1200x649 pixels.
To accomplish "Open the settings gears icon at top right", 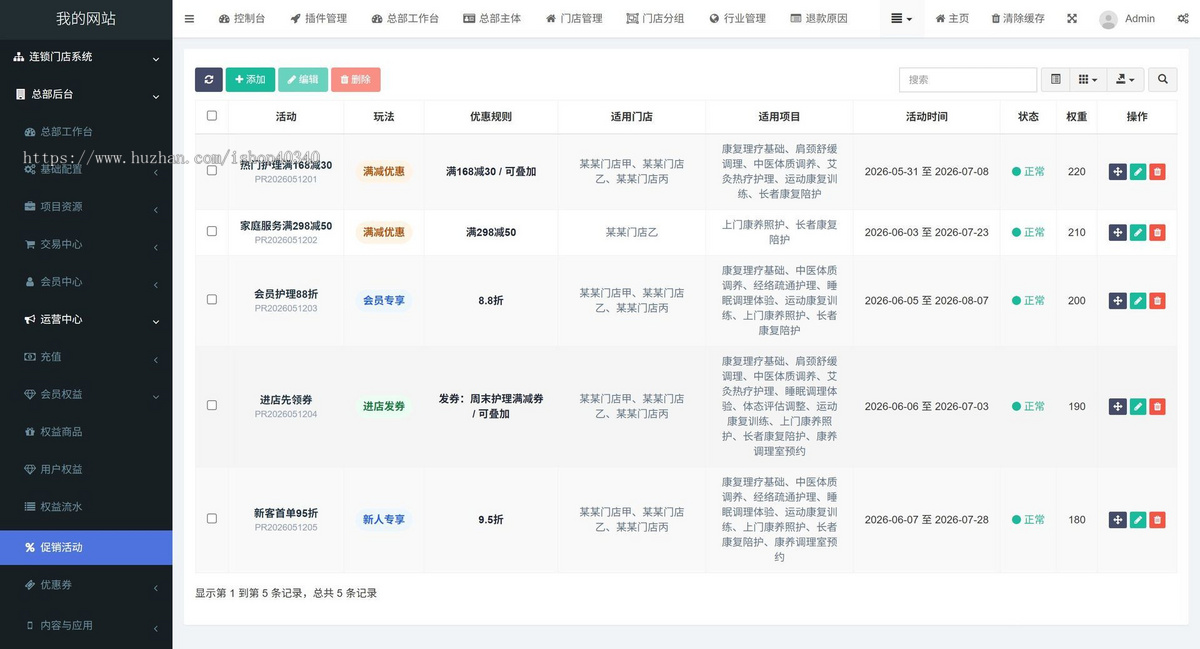I will pyautogui.click(x=1183, y=18).
